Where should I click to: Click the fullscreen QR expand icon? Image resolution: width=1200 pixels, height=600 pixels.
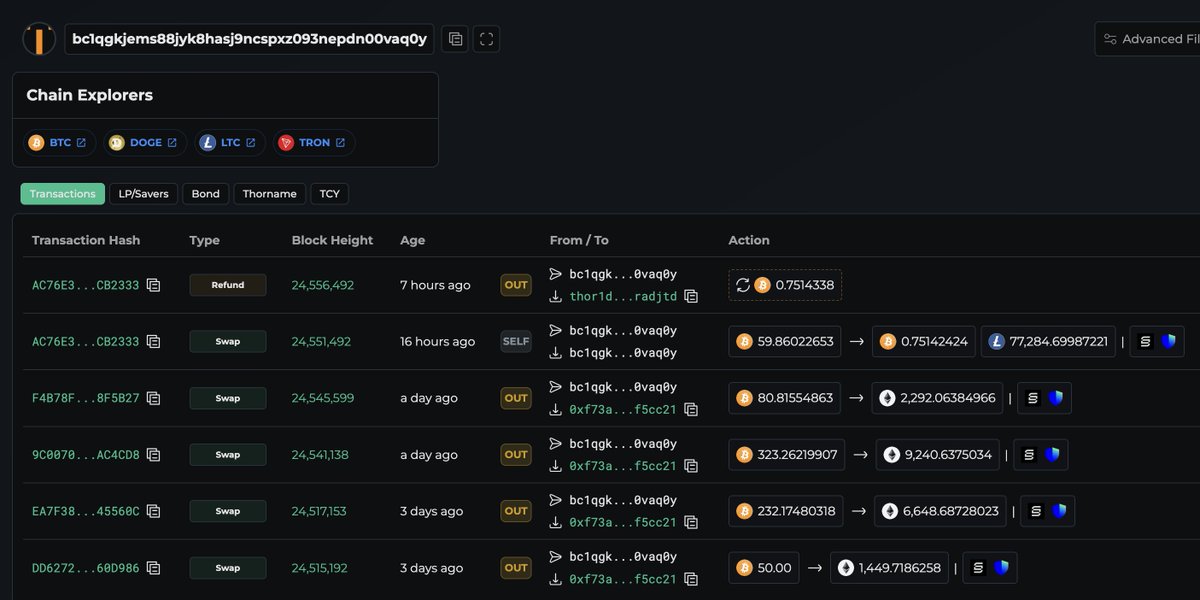[x=486, y=39]
